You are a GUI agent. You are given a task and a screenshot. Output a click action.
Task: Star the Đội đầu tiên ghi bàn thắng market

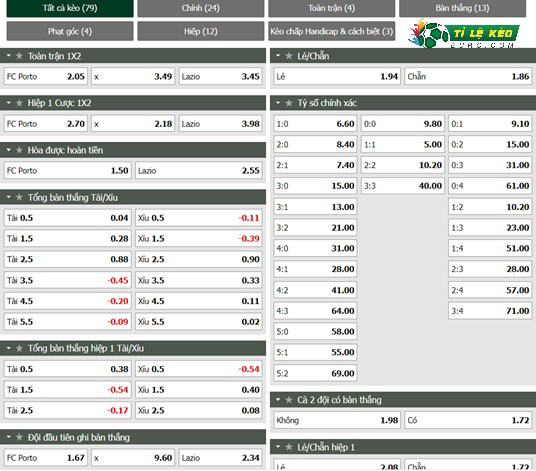pyautogui.click(x=19, y=437)
